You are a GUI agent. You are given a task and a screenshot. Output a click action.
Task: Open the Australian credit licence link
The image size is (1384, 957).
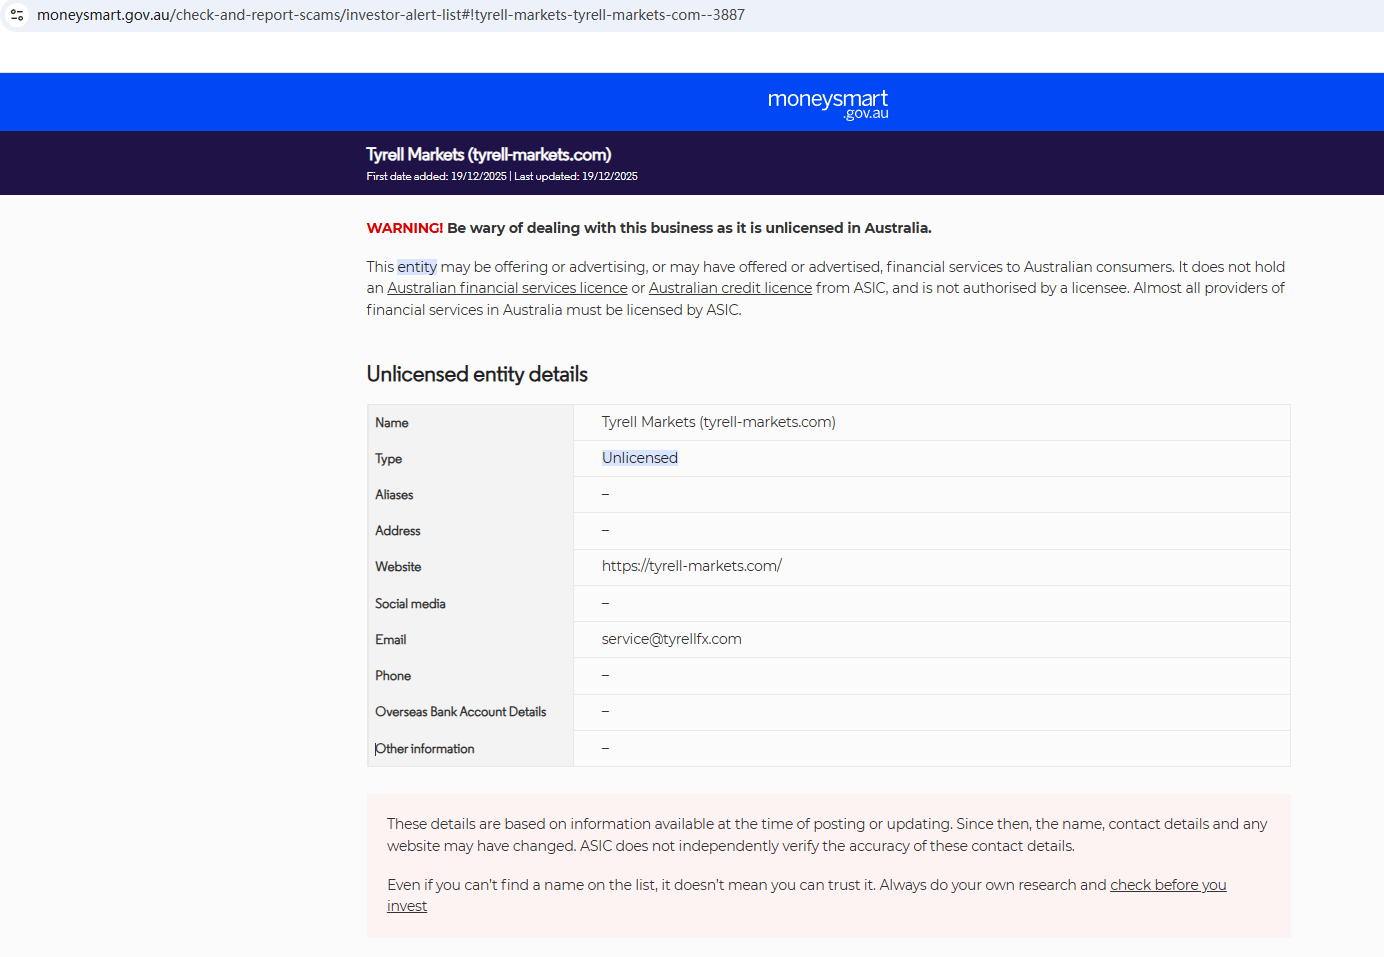point(730,288)
